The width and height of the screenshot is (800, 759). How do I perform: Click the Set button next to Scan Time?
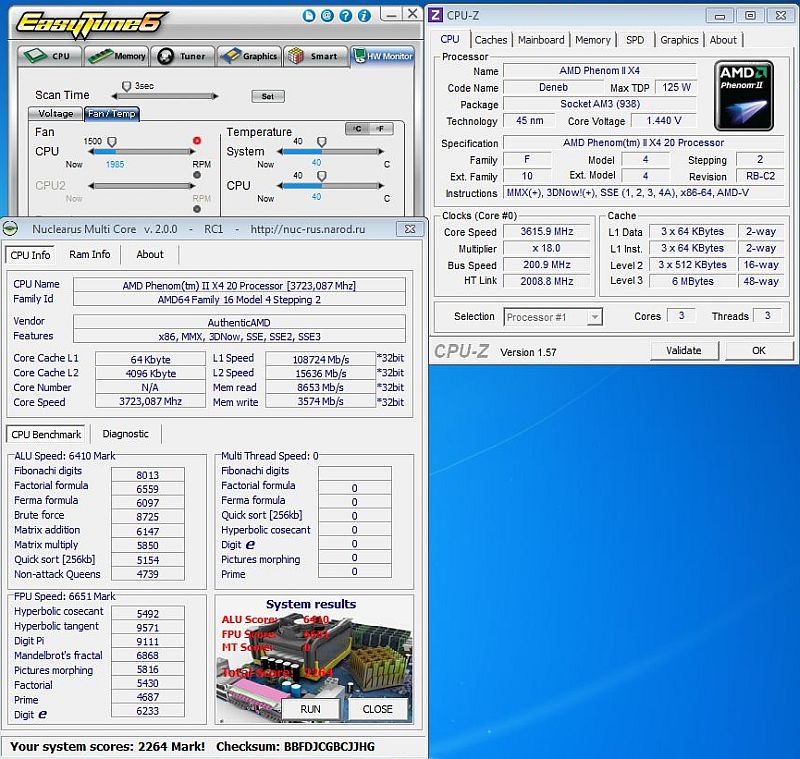268,96
